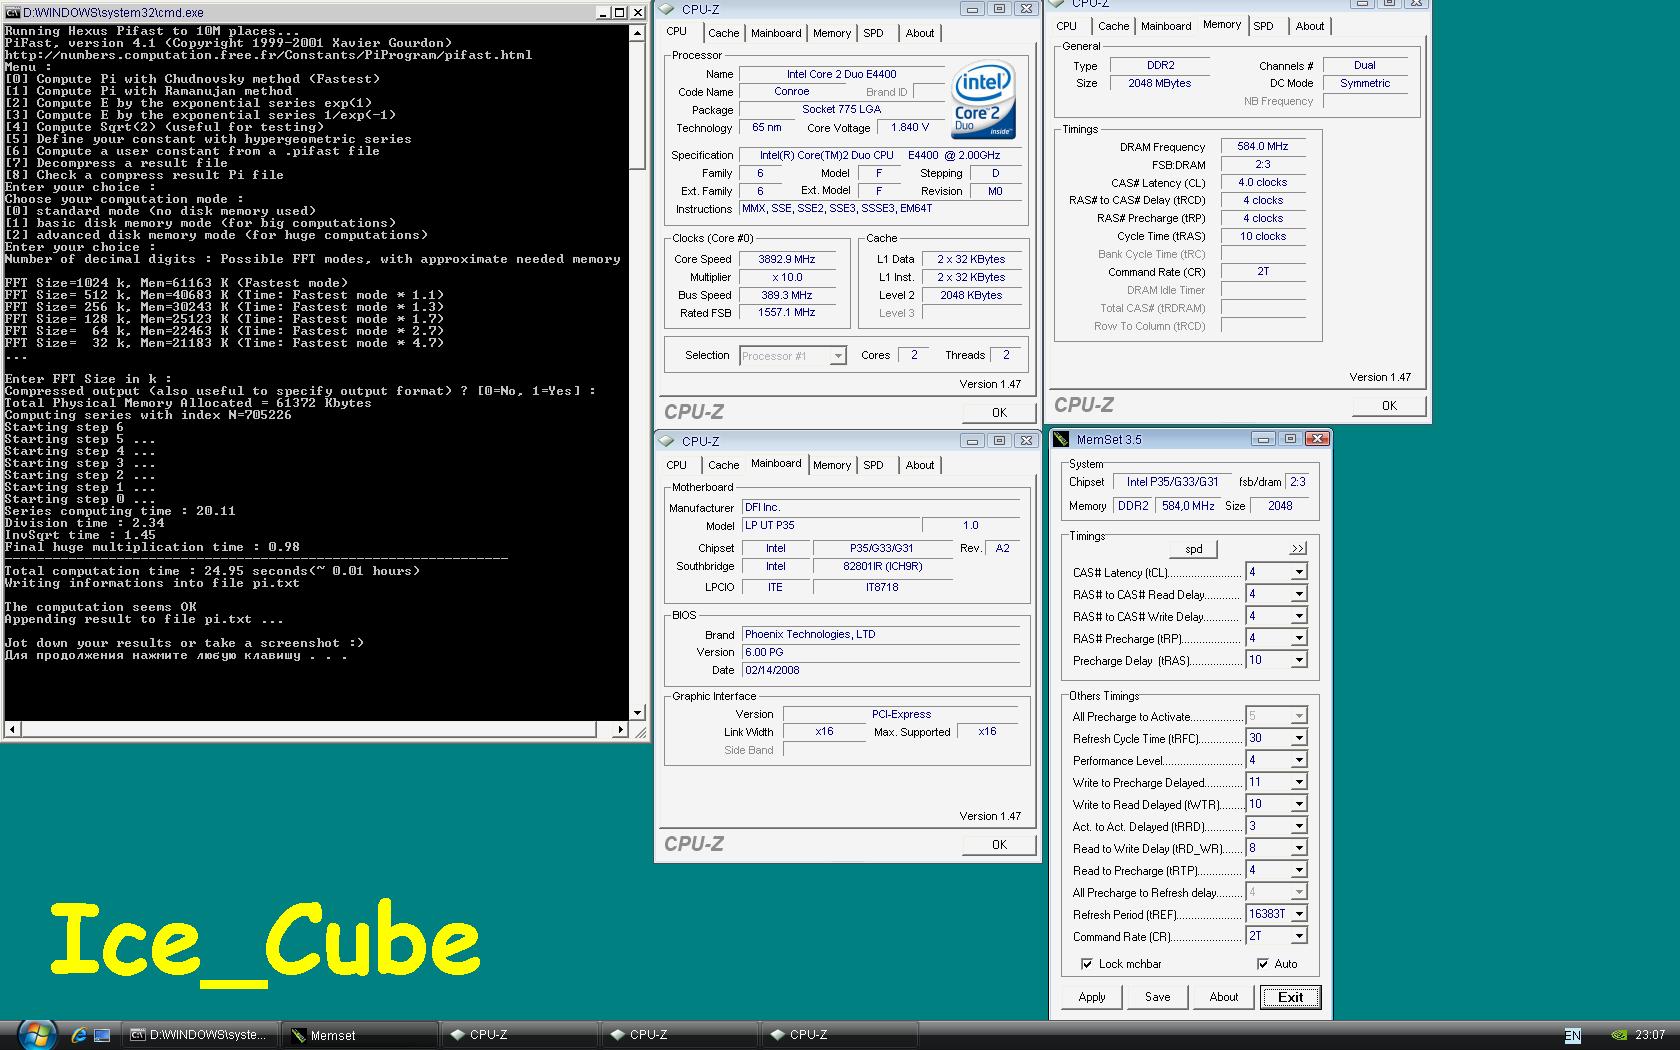This screenshot has height=1050, width=1680.
Task: Click the cmd window scroll down arrow
Action: point(638,713)
